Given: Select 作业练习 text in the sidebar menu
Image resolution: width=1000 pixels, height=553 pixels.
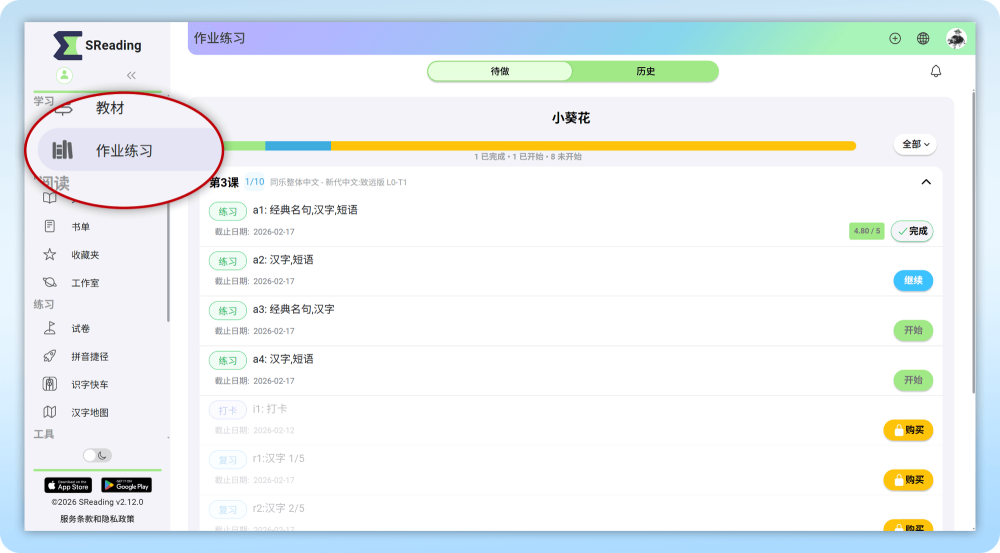Looking at the screenshot, I should pyautogui.click(x=124, y=151).
